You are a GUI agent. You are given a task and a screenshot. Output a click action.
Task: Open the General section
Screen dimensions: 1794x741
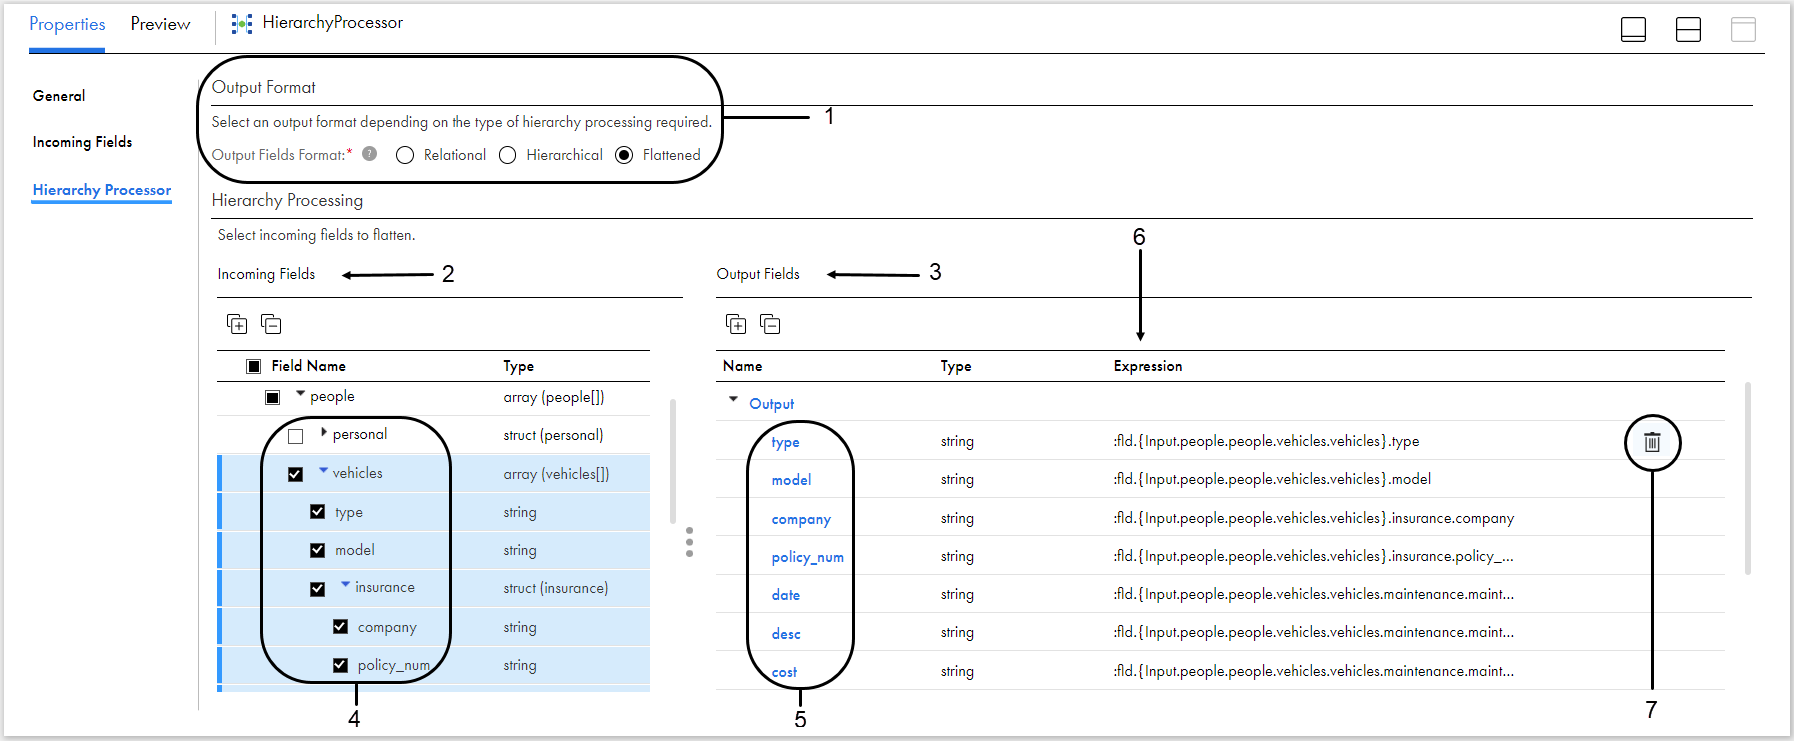tap(59, 96)
